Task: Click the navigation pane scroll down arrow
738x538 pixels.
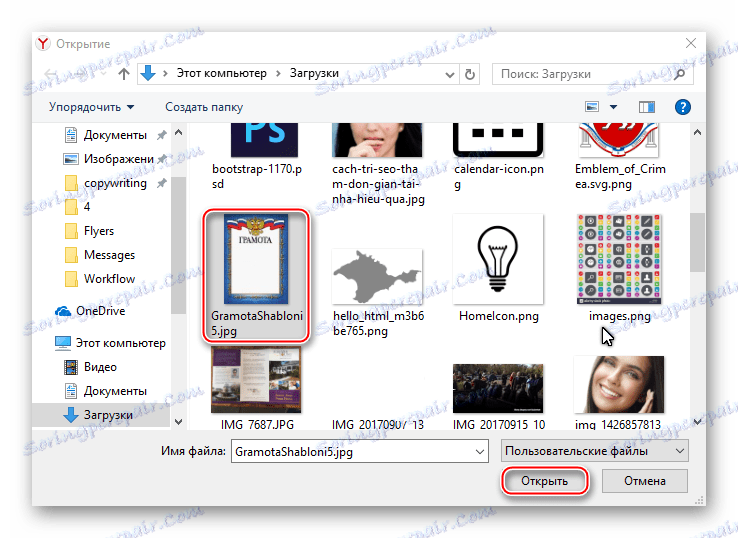Action: 178,422
